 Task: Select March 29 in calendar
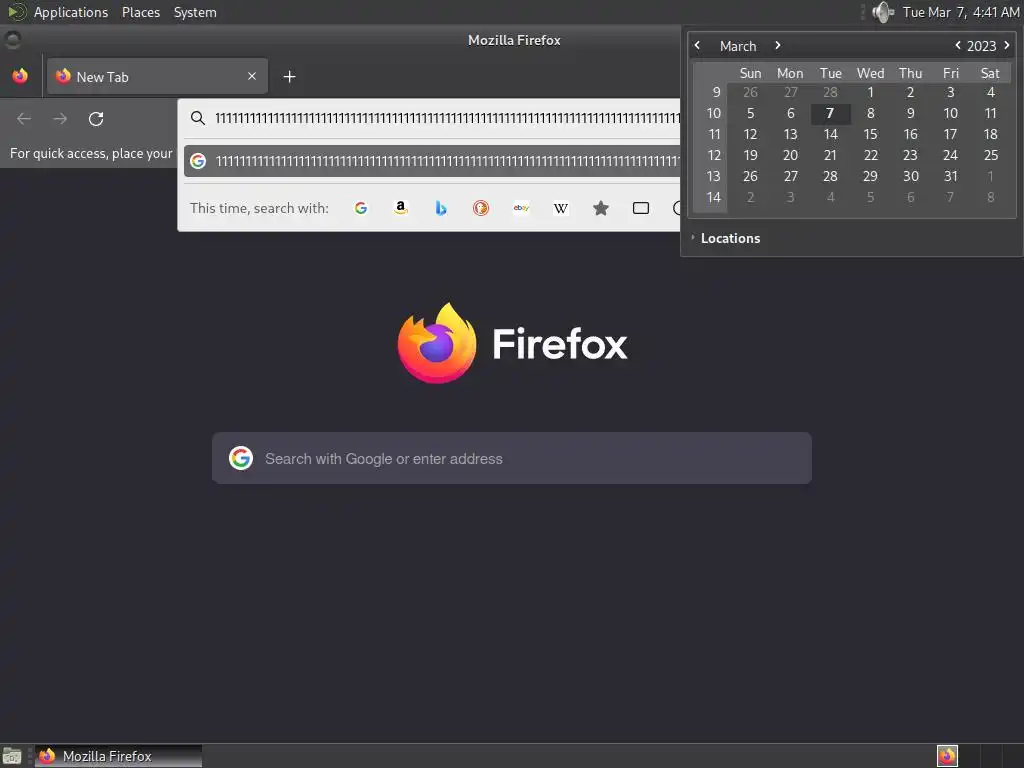coord(871,176)
